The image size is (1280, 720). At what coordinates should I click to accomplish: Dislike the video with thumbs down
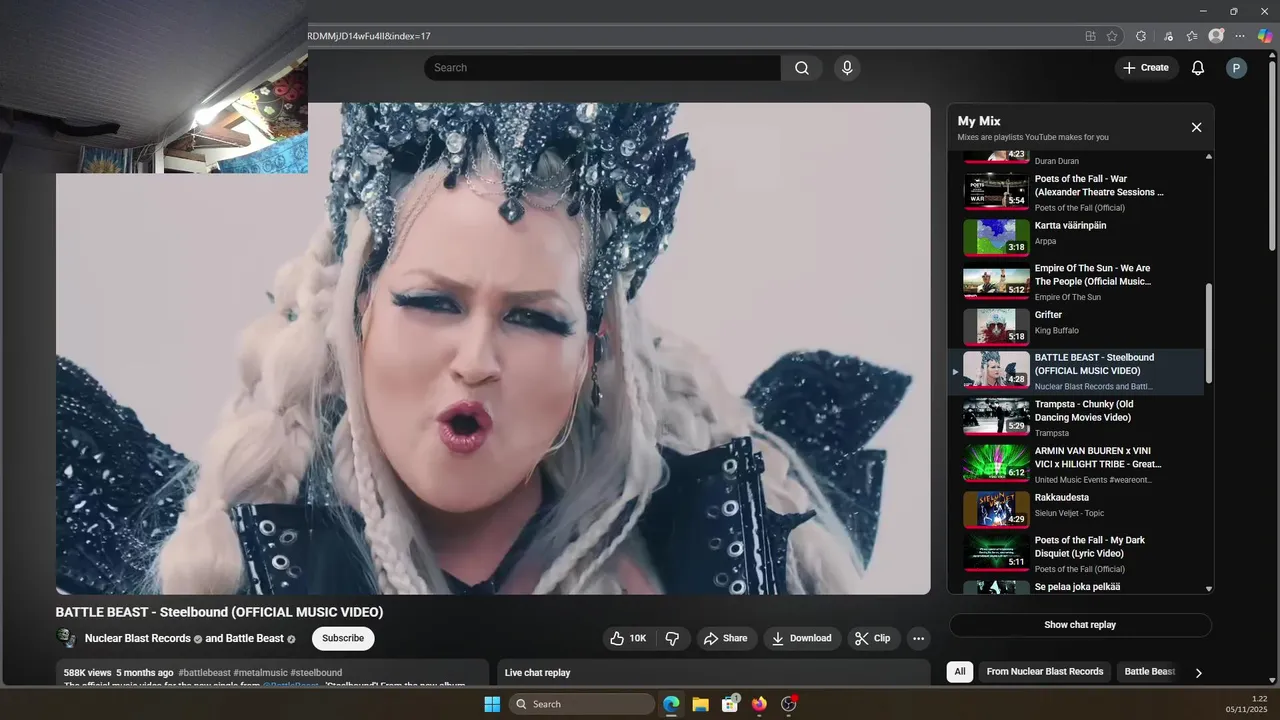click(672, 638)
